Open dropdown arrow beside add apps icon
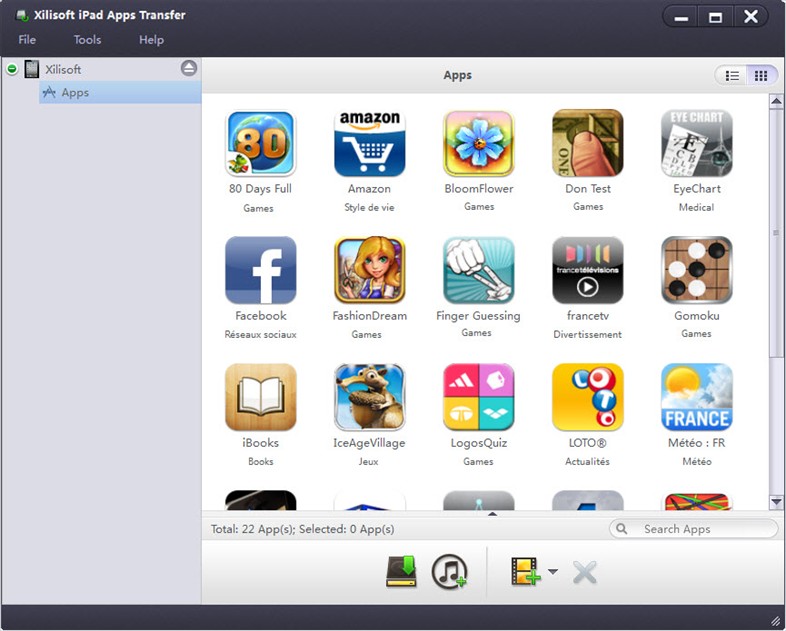This screenshot has height=631, width=786. [x=553, y=571]
